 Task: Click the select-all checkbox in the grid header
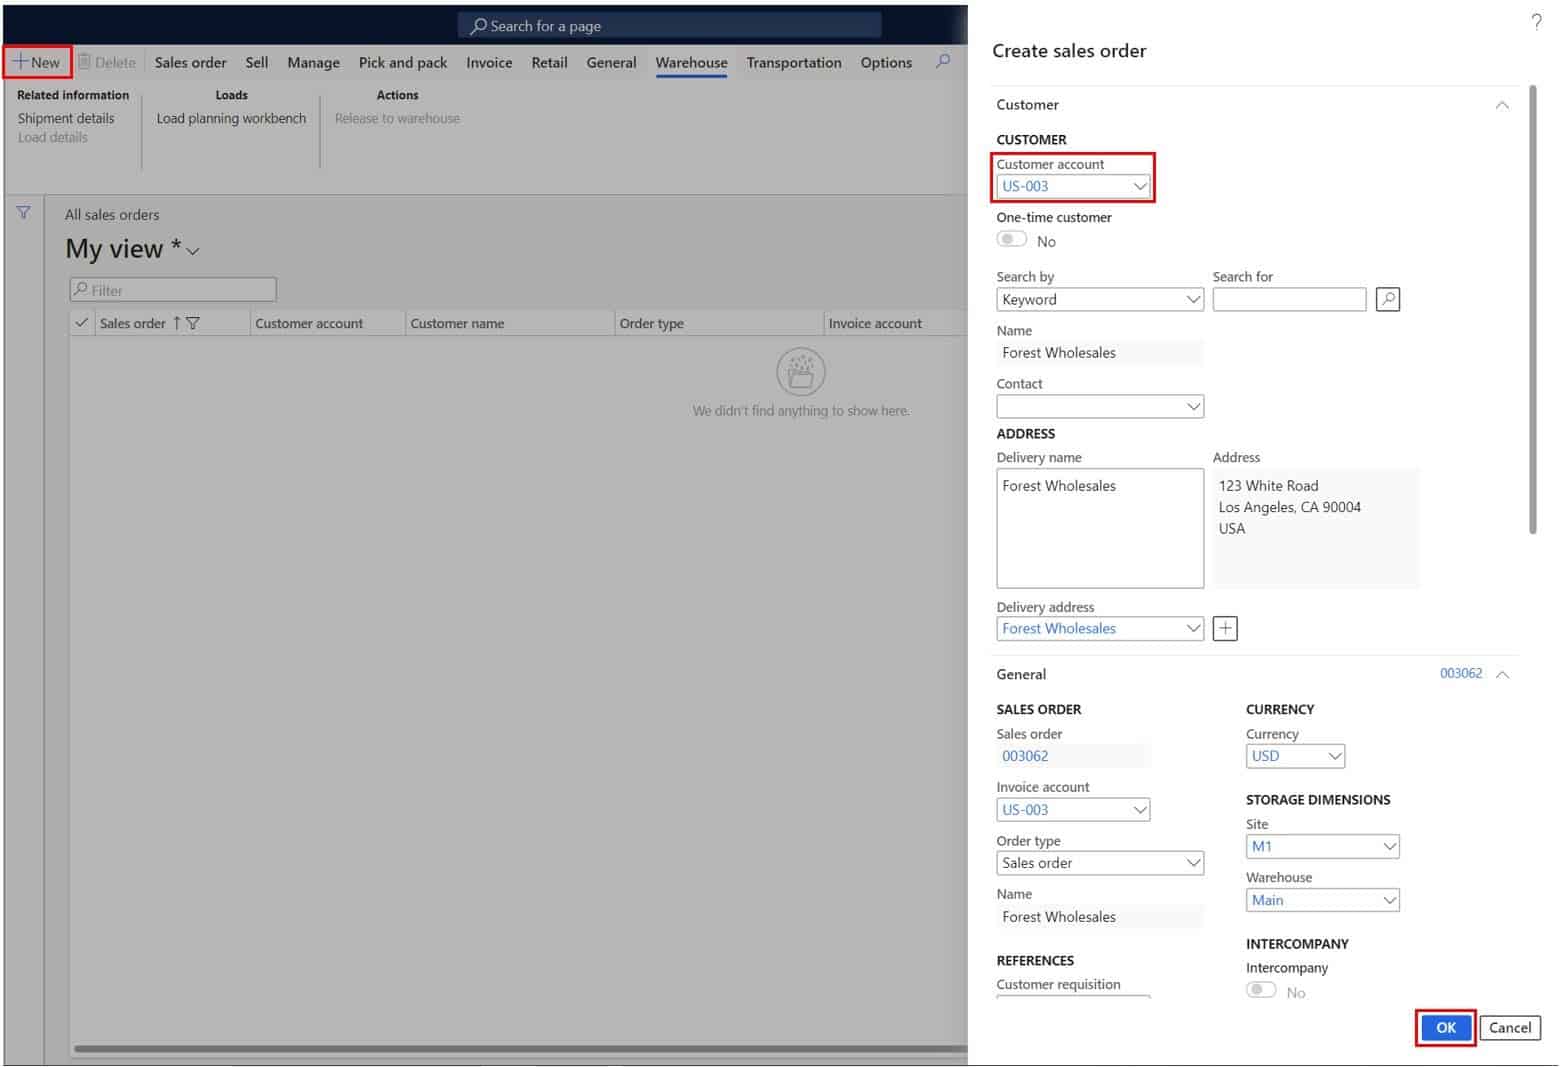82,323
